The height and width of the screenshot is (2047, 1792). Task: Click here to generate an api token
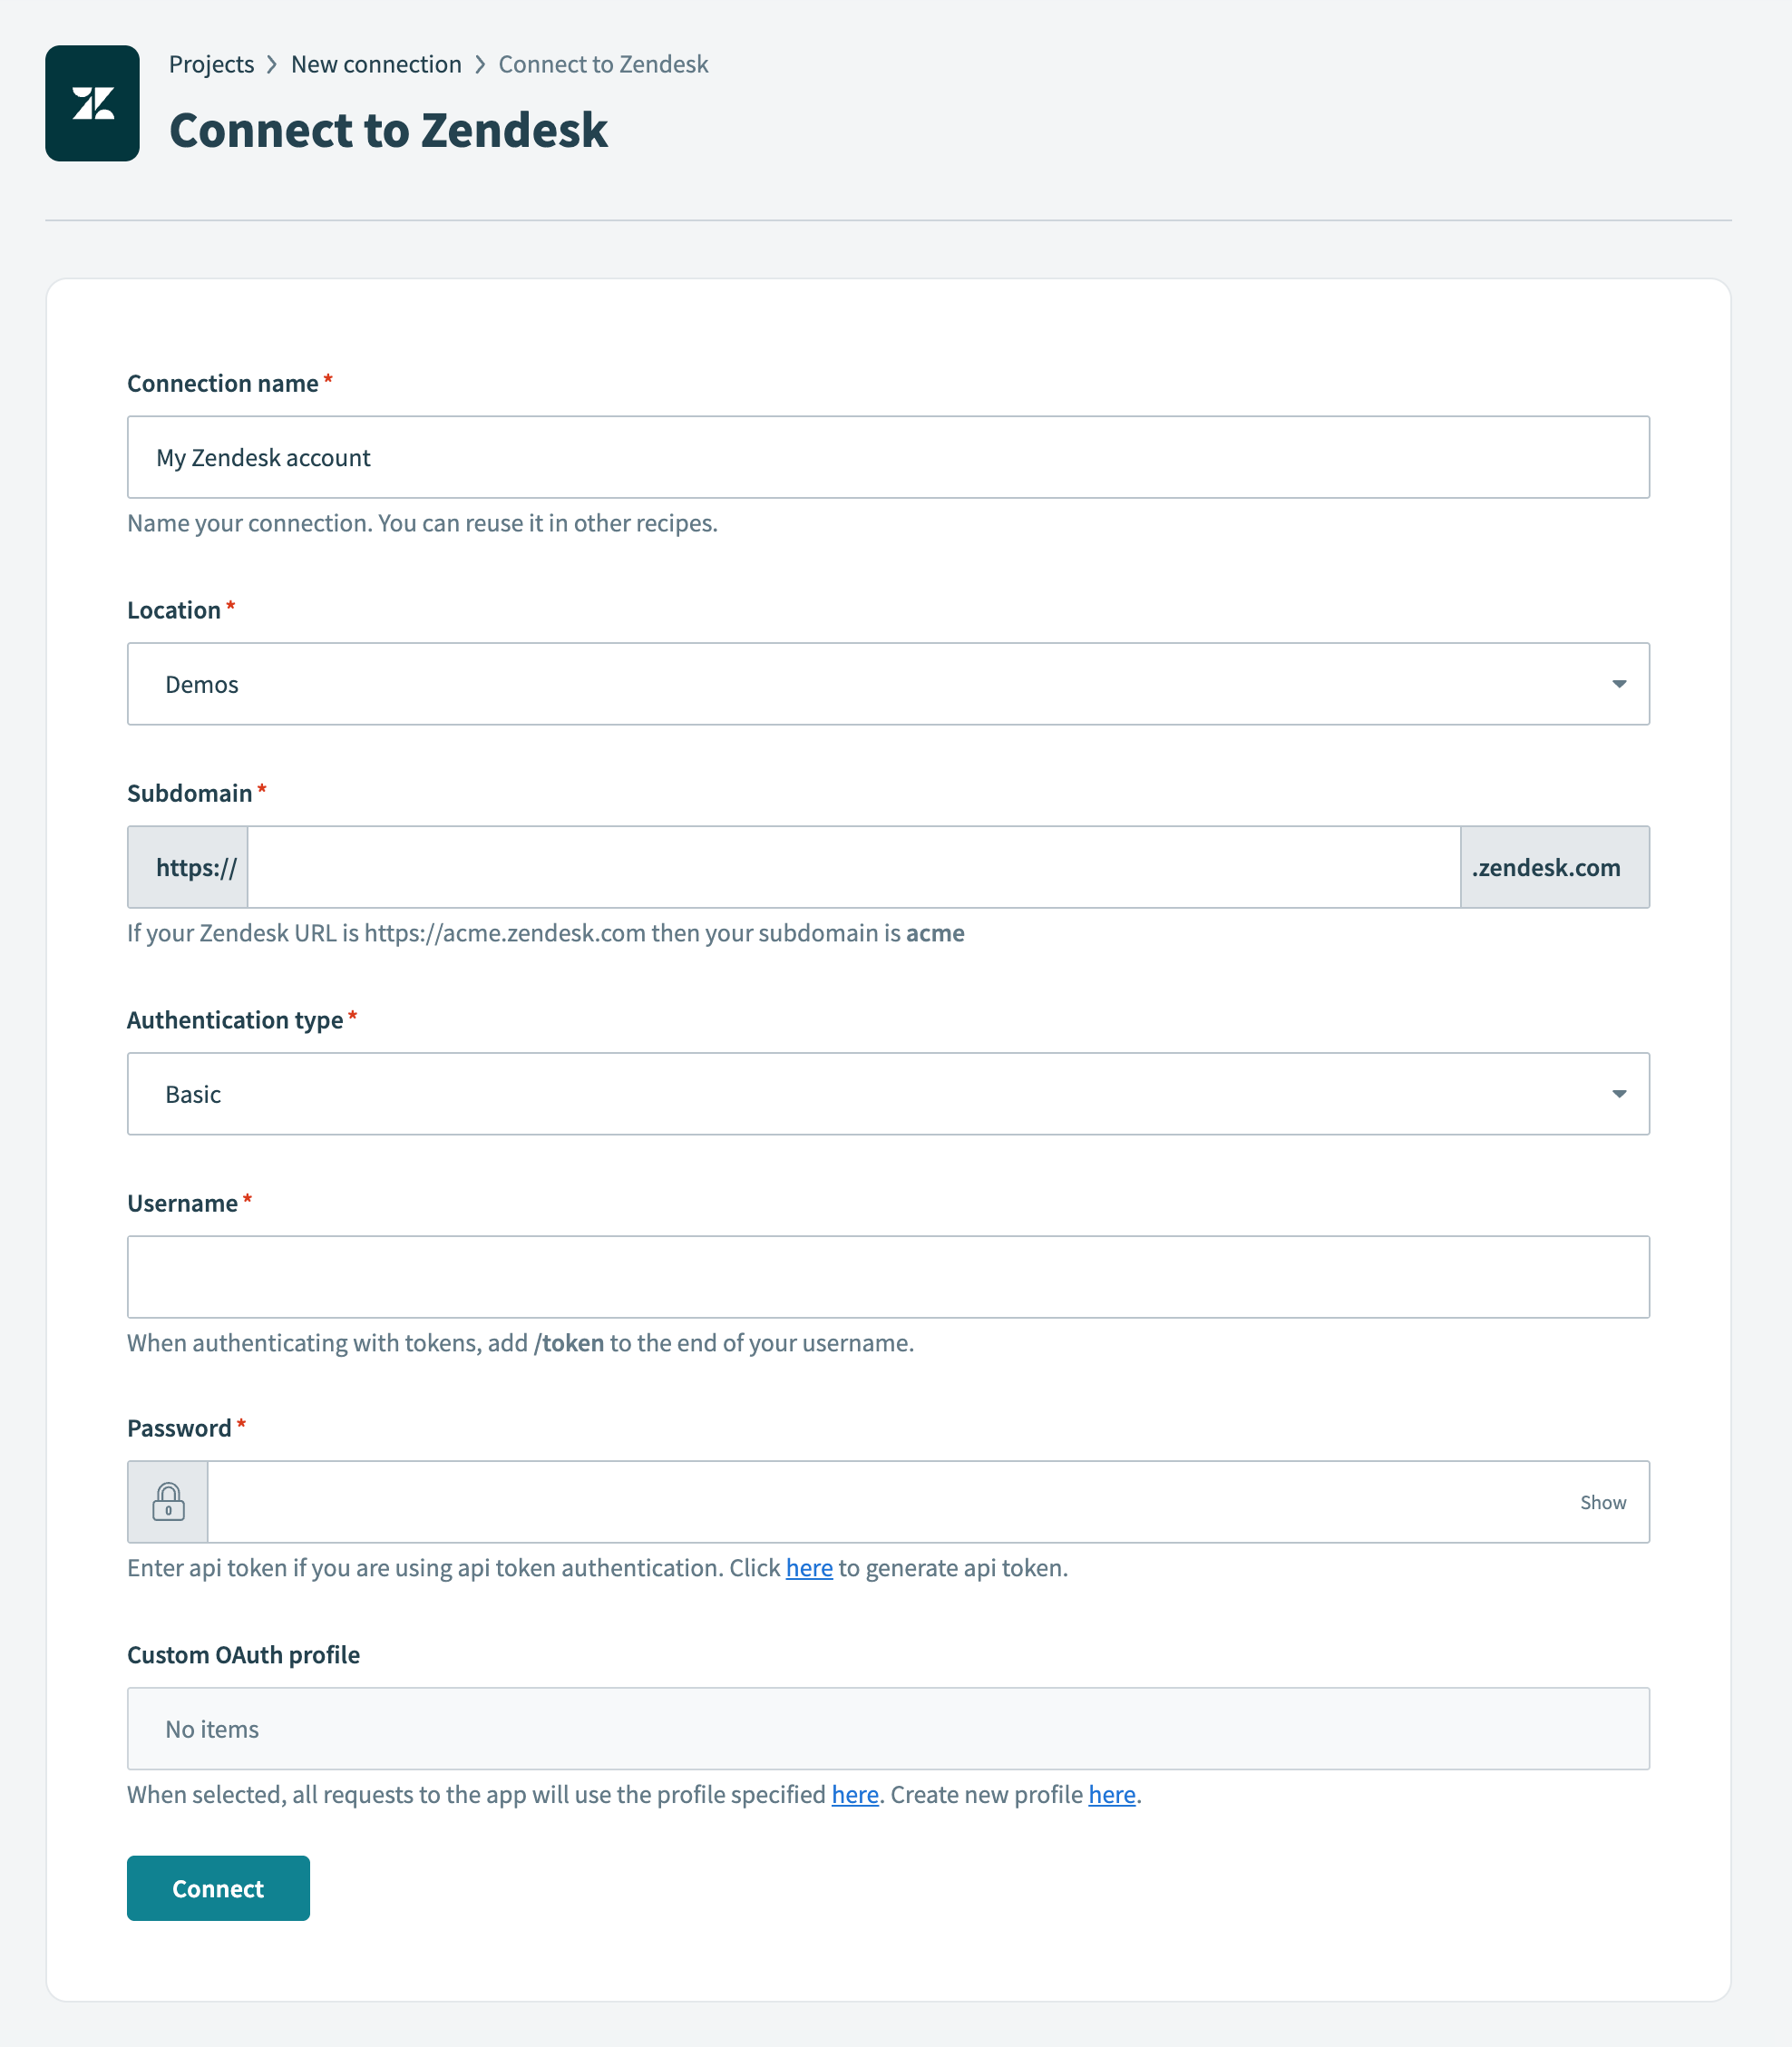point(809,1567)
